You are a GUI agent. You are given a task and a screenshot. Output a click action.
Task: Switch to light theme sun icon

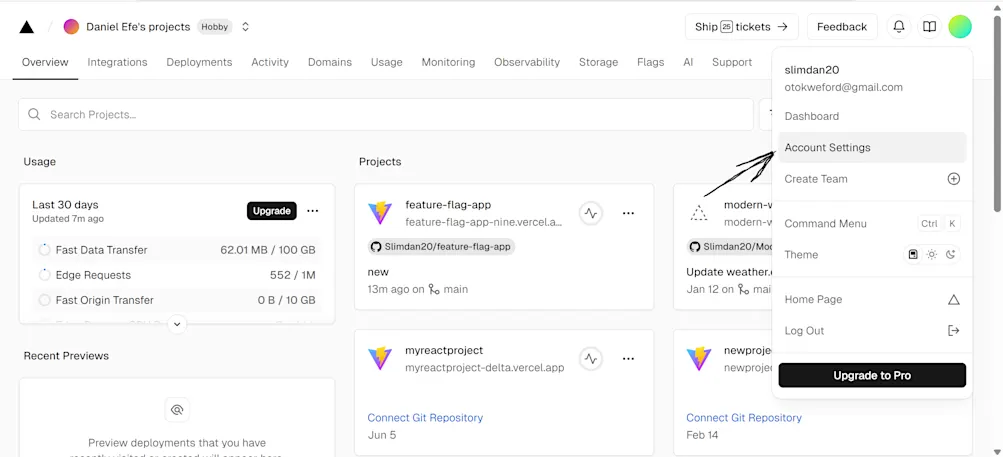click(x=932, y=255)
